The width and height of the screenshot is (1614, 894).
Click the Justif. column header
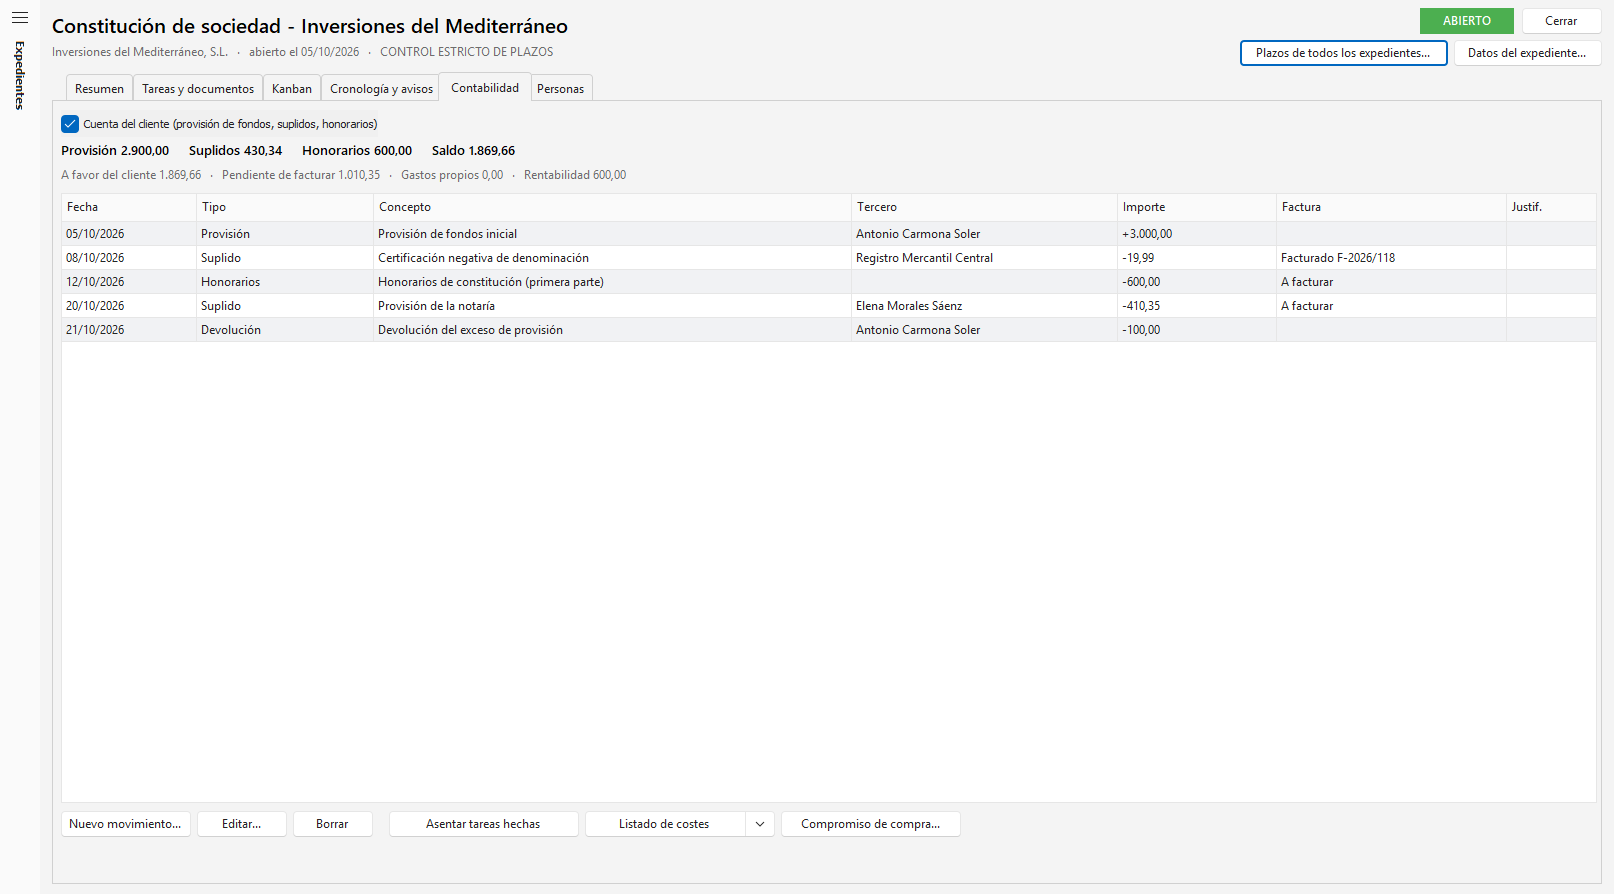click(1551, 207)
